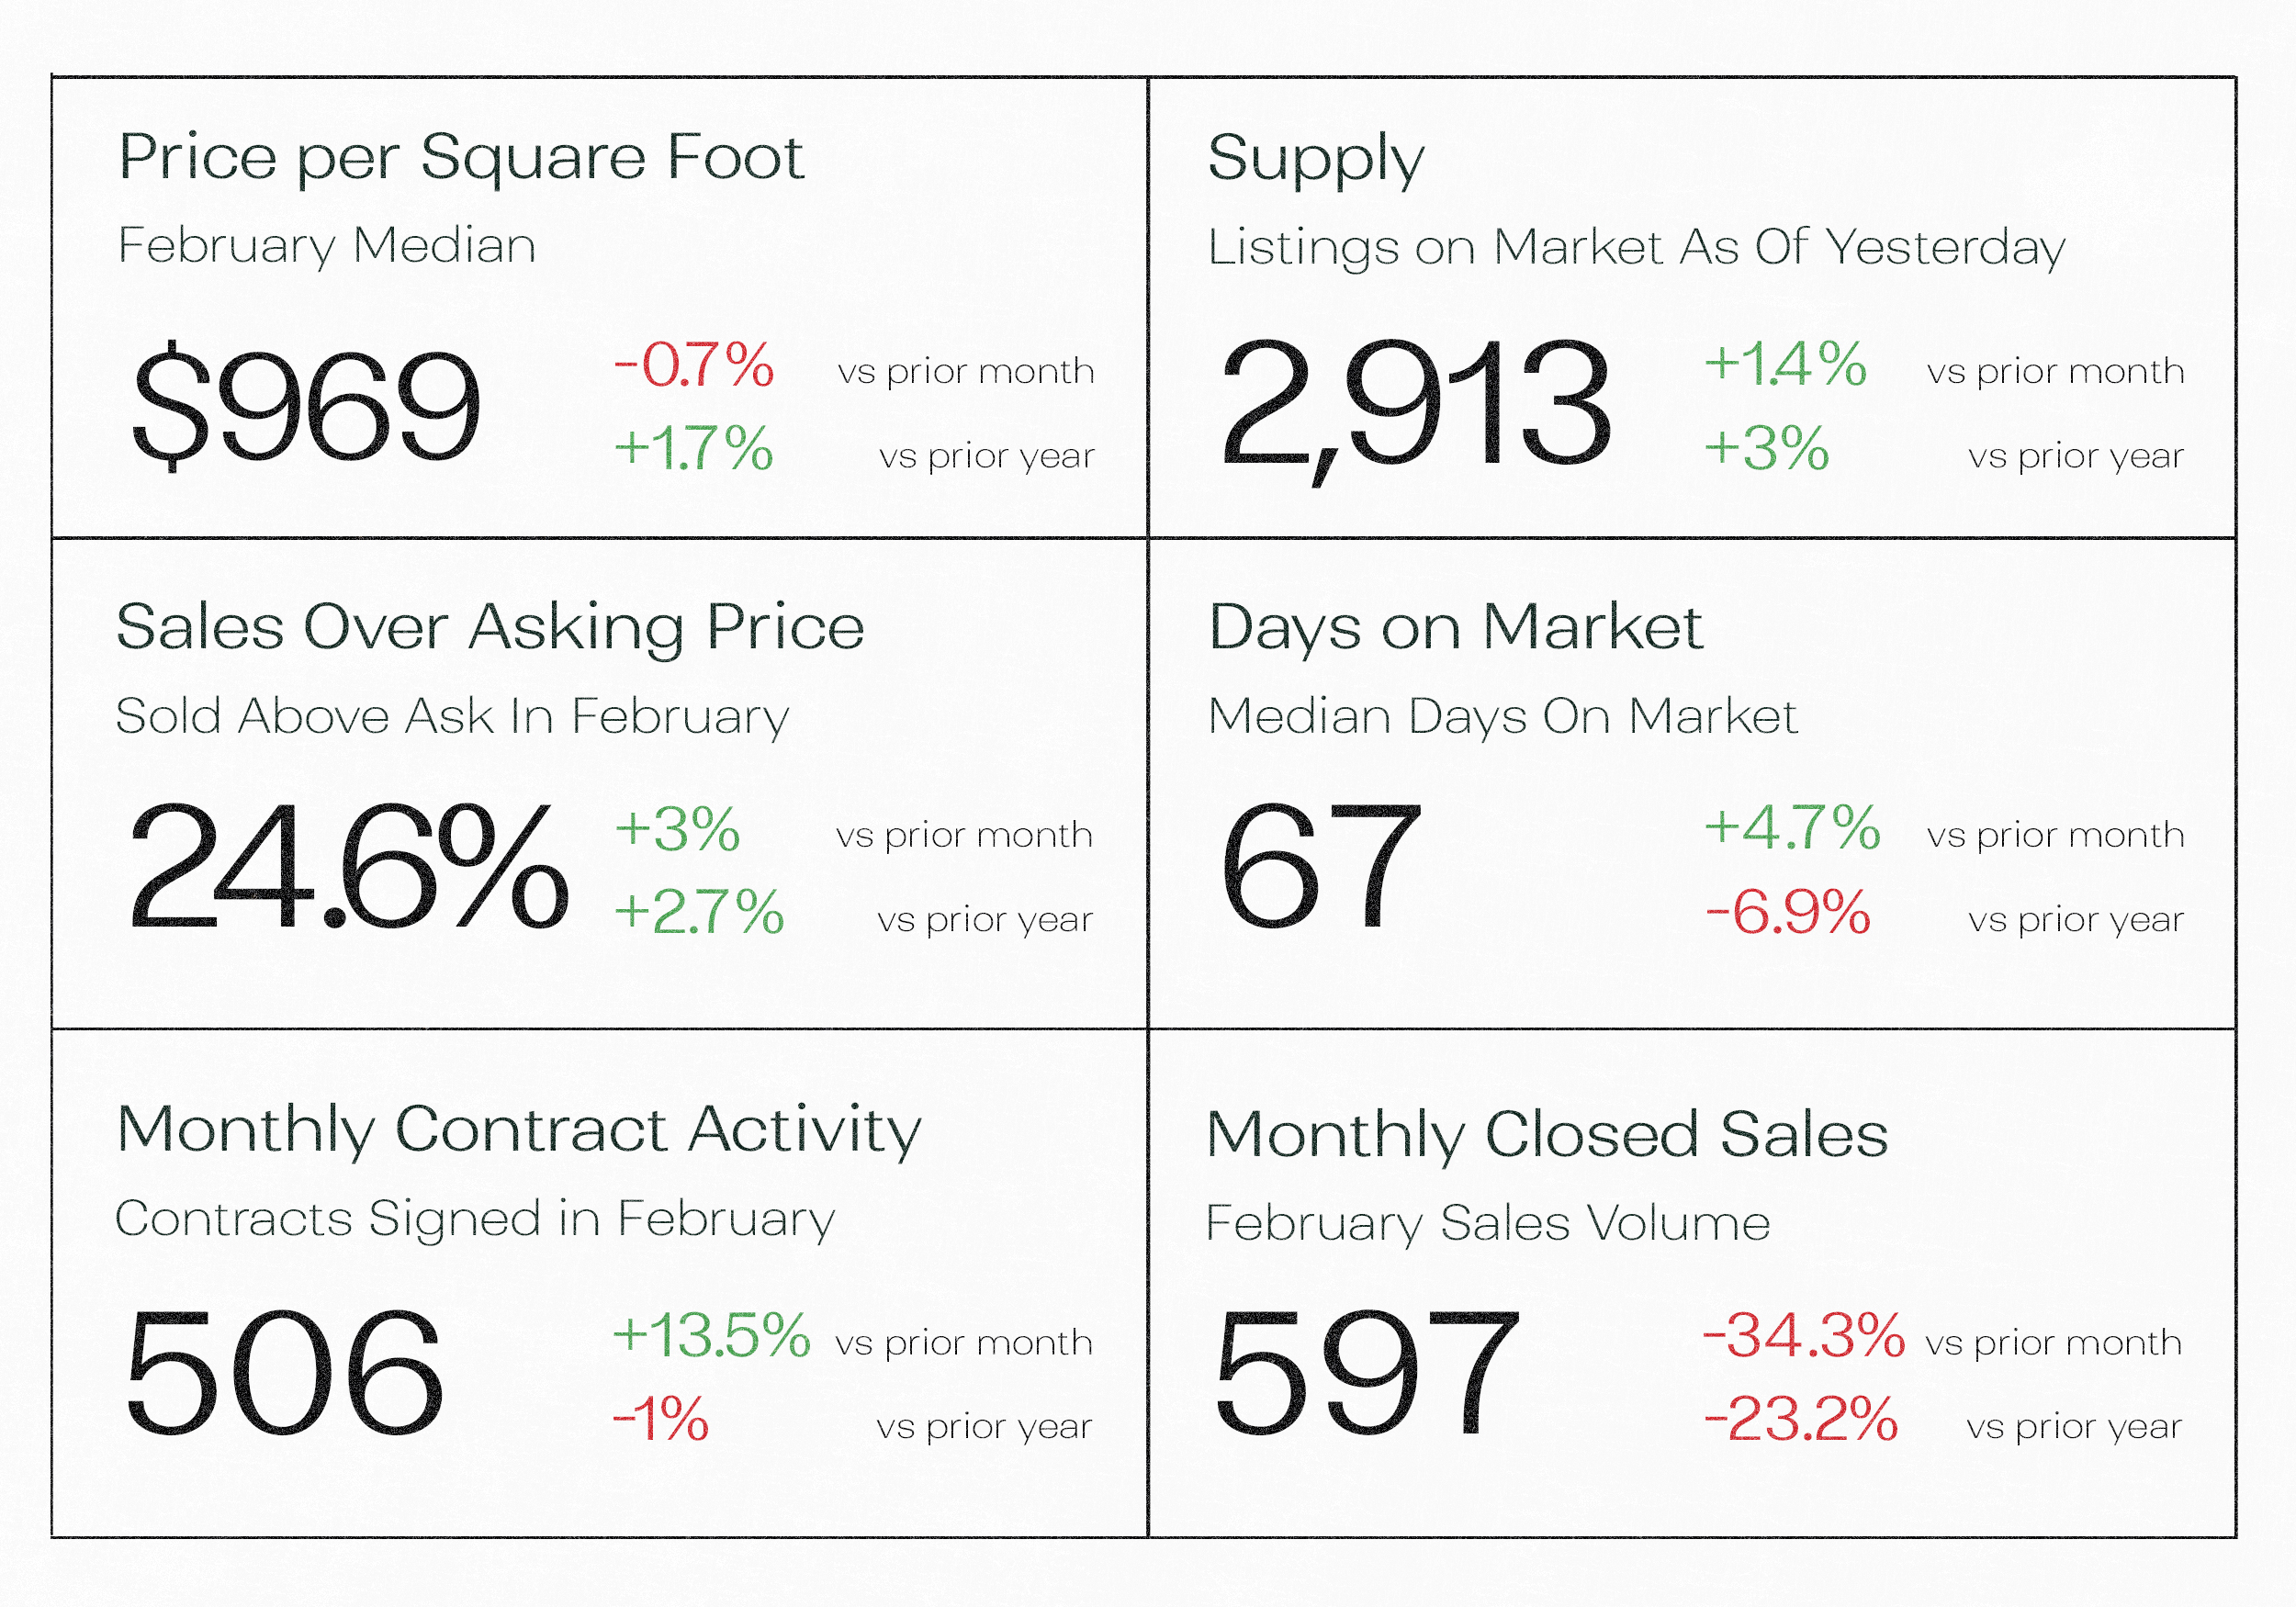Click the +1.7% price change figure
This screenshot has width=2296, height=1607.
click(x=694, y=448)
